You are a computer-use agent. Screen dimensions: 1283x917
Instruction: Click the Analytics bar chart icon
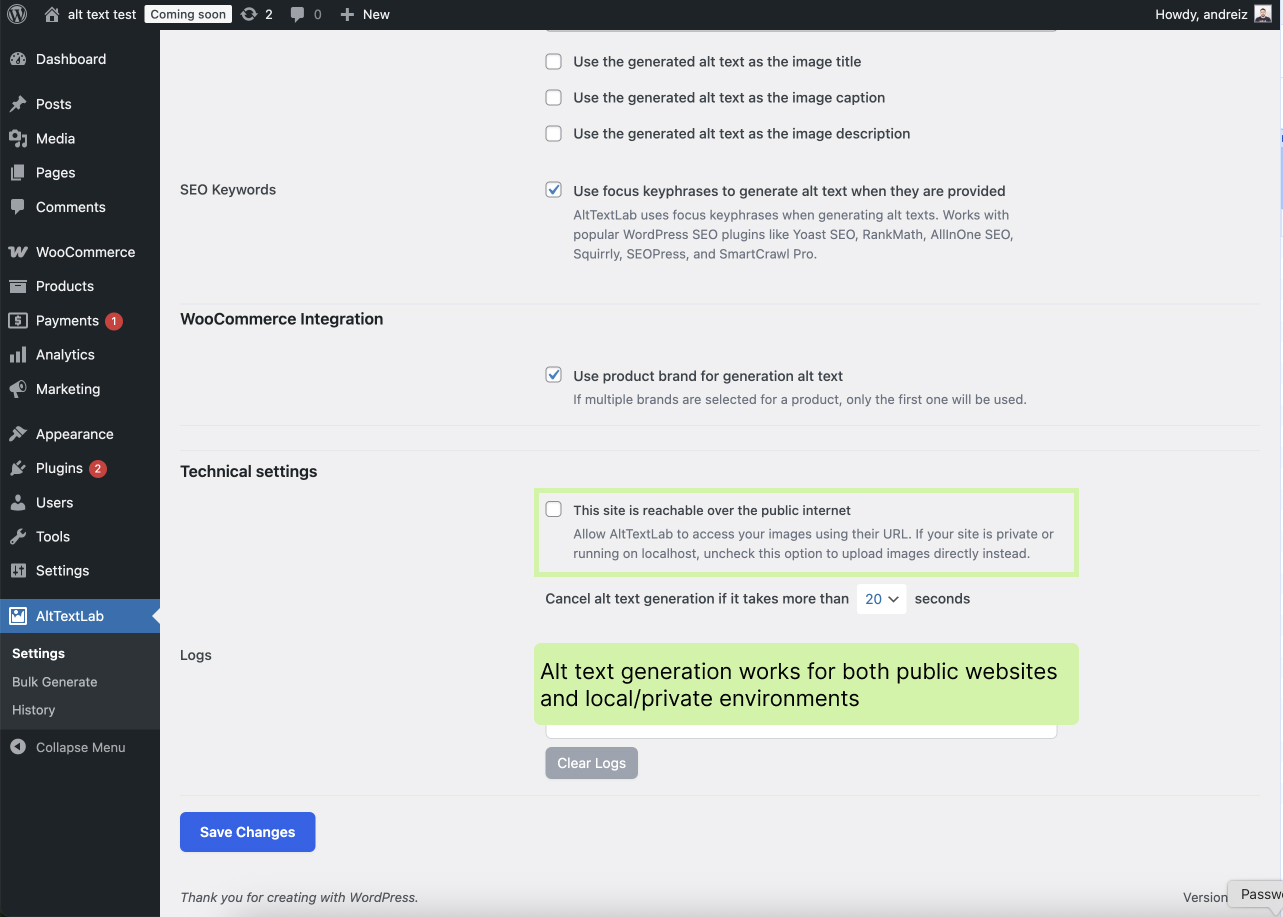18,355
